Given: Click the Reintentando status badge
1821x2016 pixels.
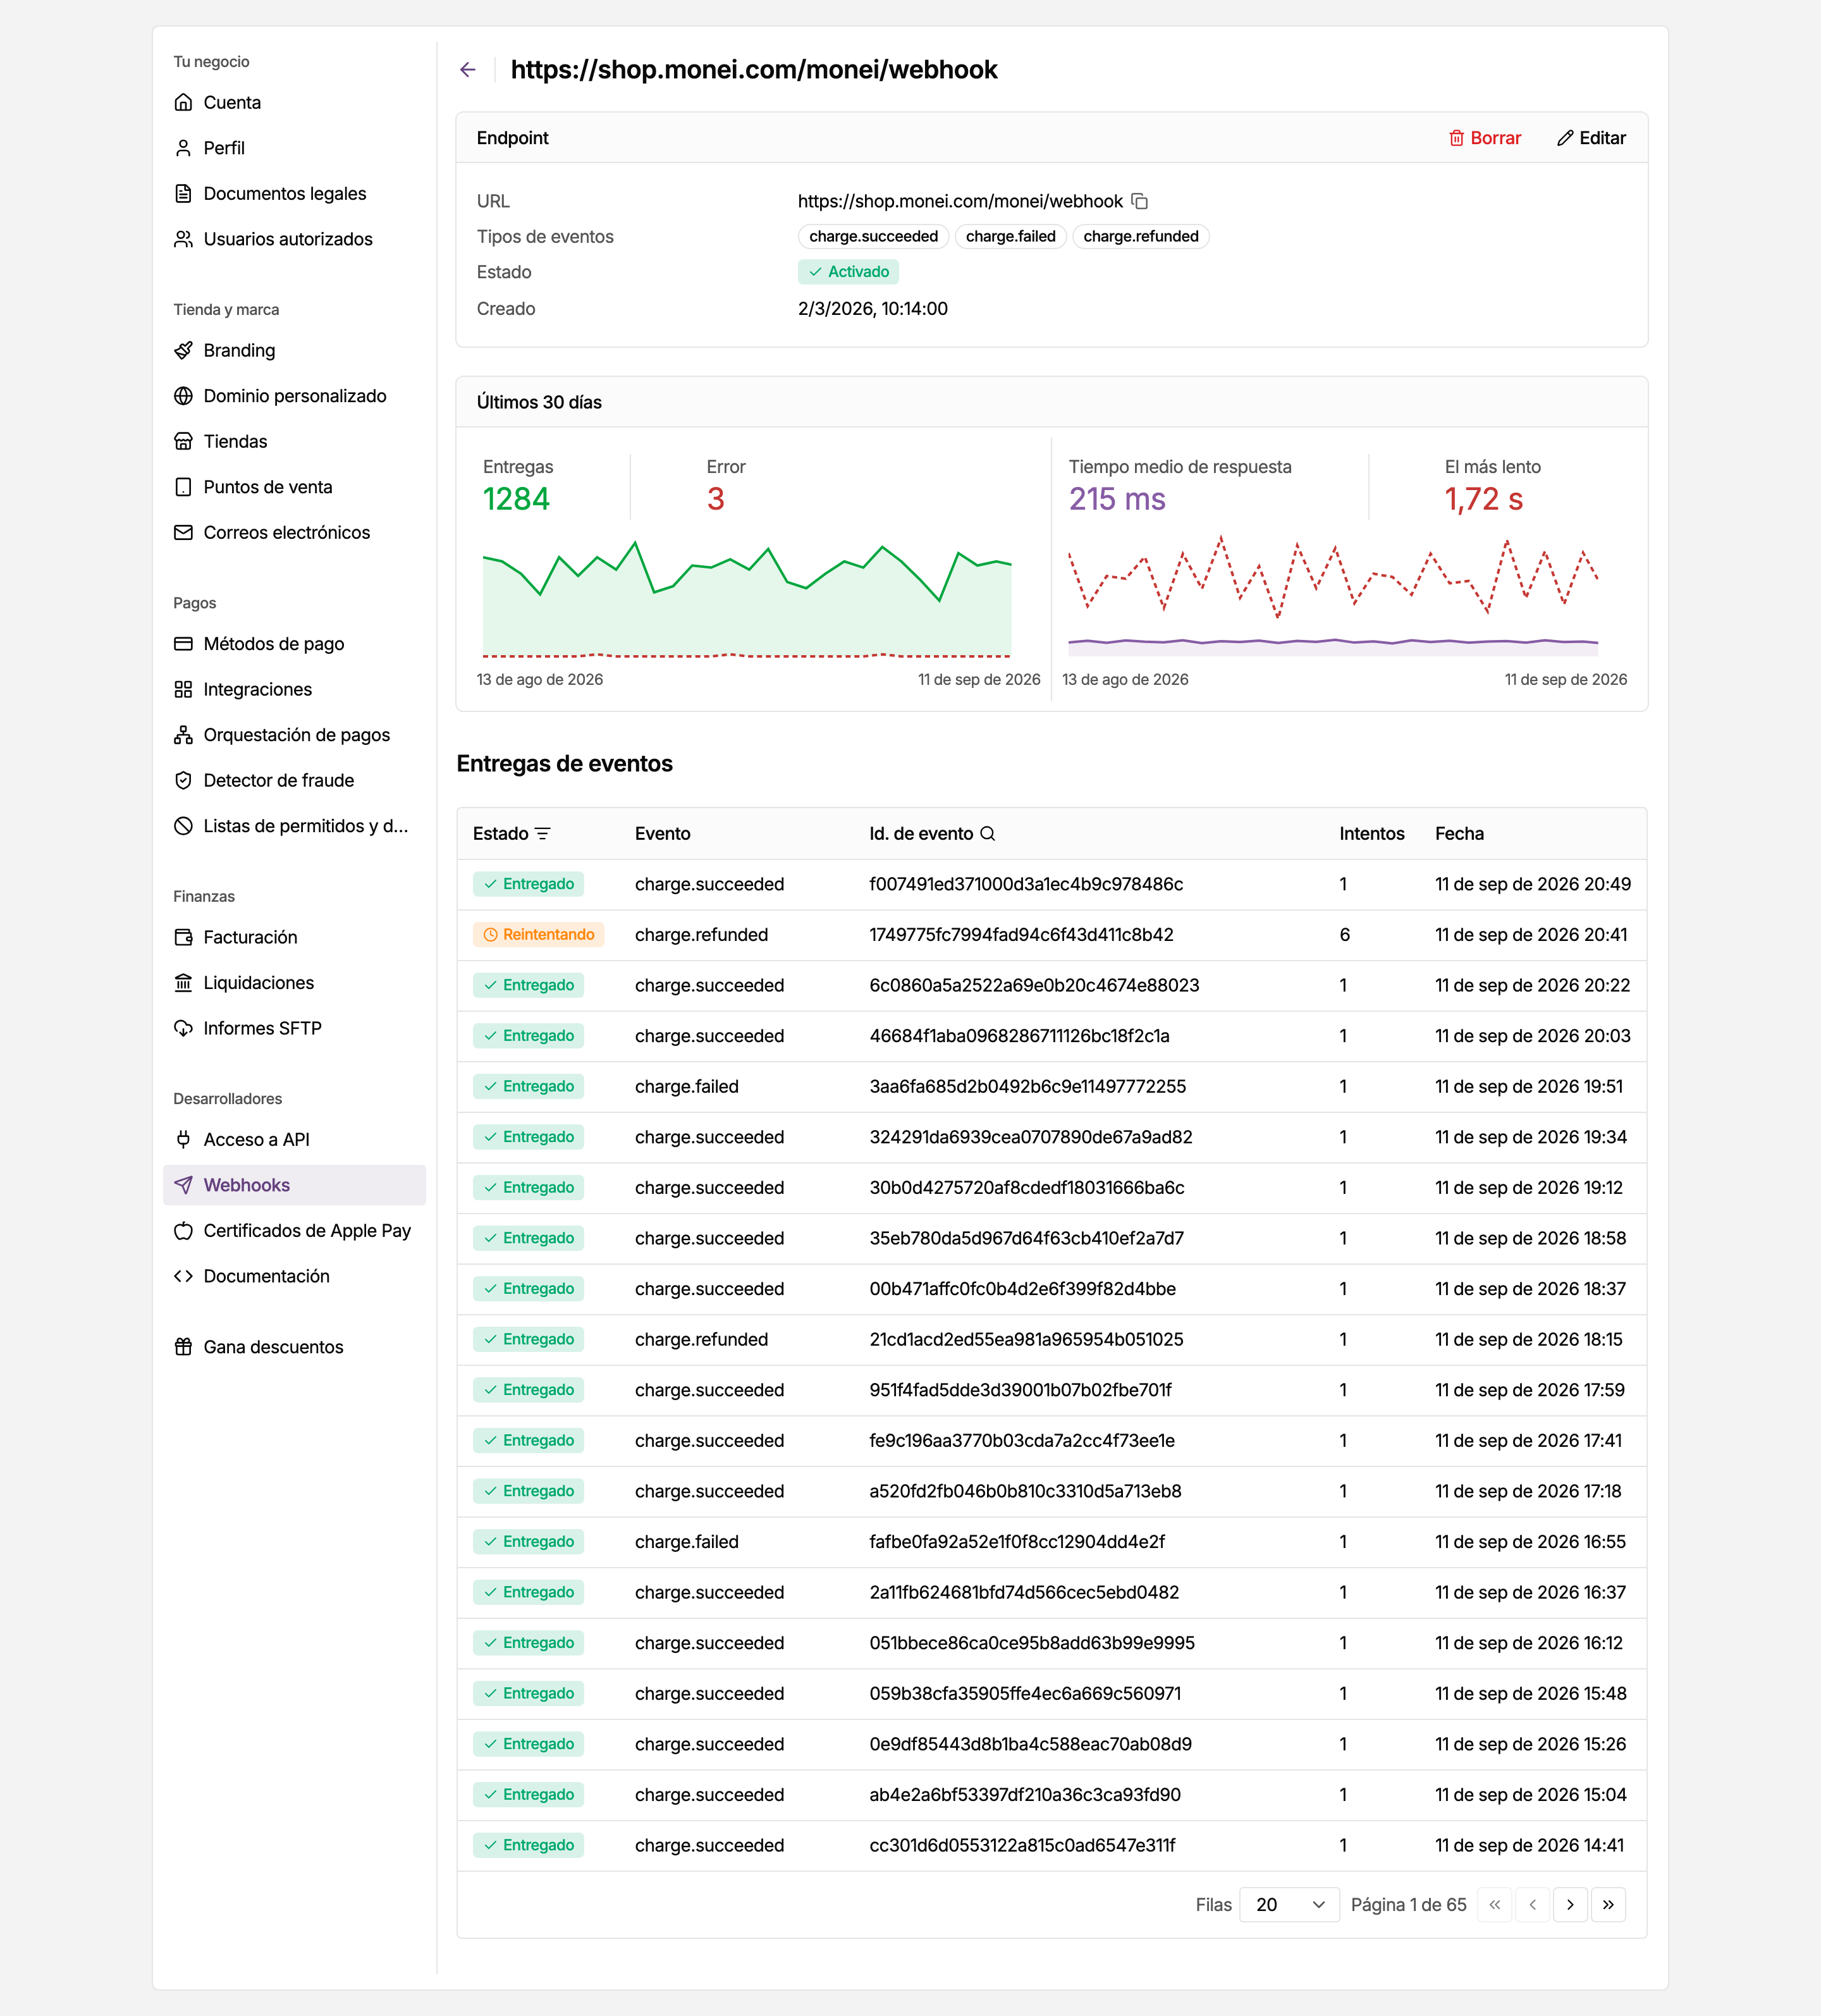Looking at the screenshot, I should point(538,935).
